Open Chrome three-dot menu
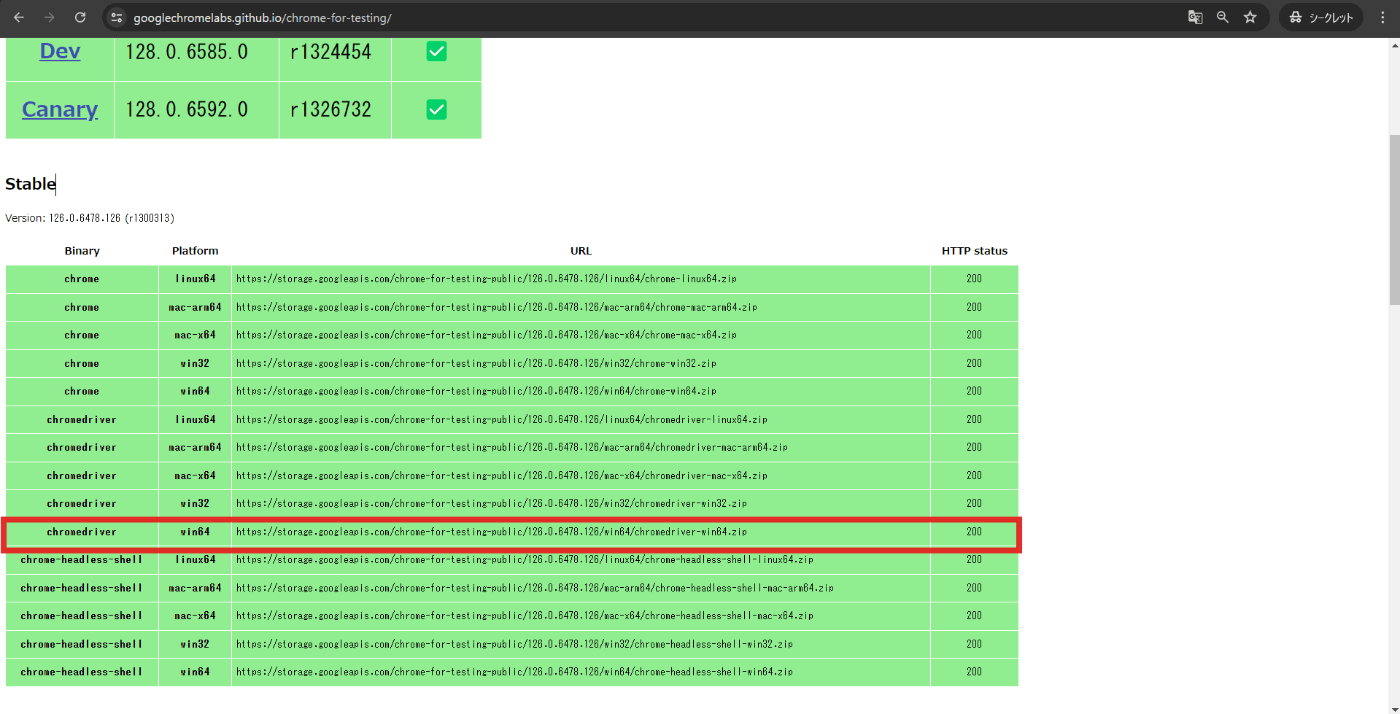This screenshot has height=714, width=1400. (1382, 17)
